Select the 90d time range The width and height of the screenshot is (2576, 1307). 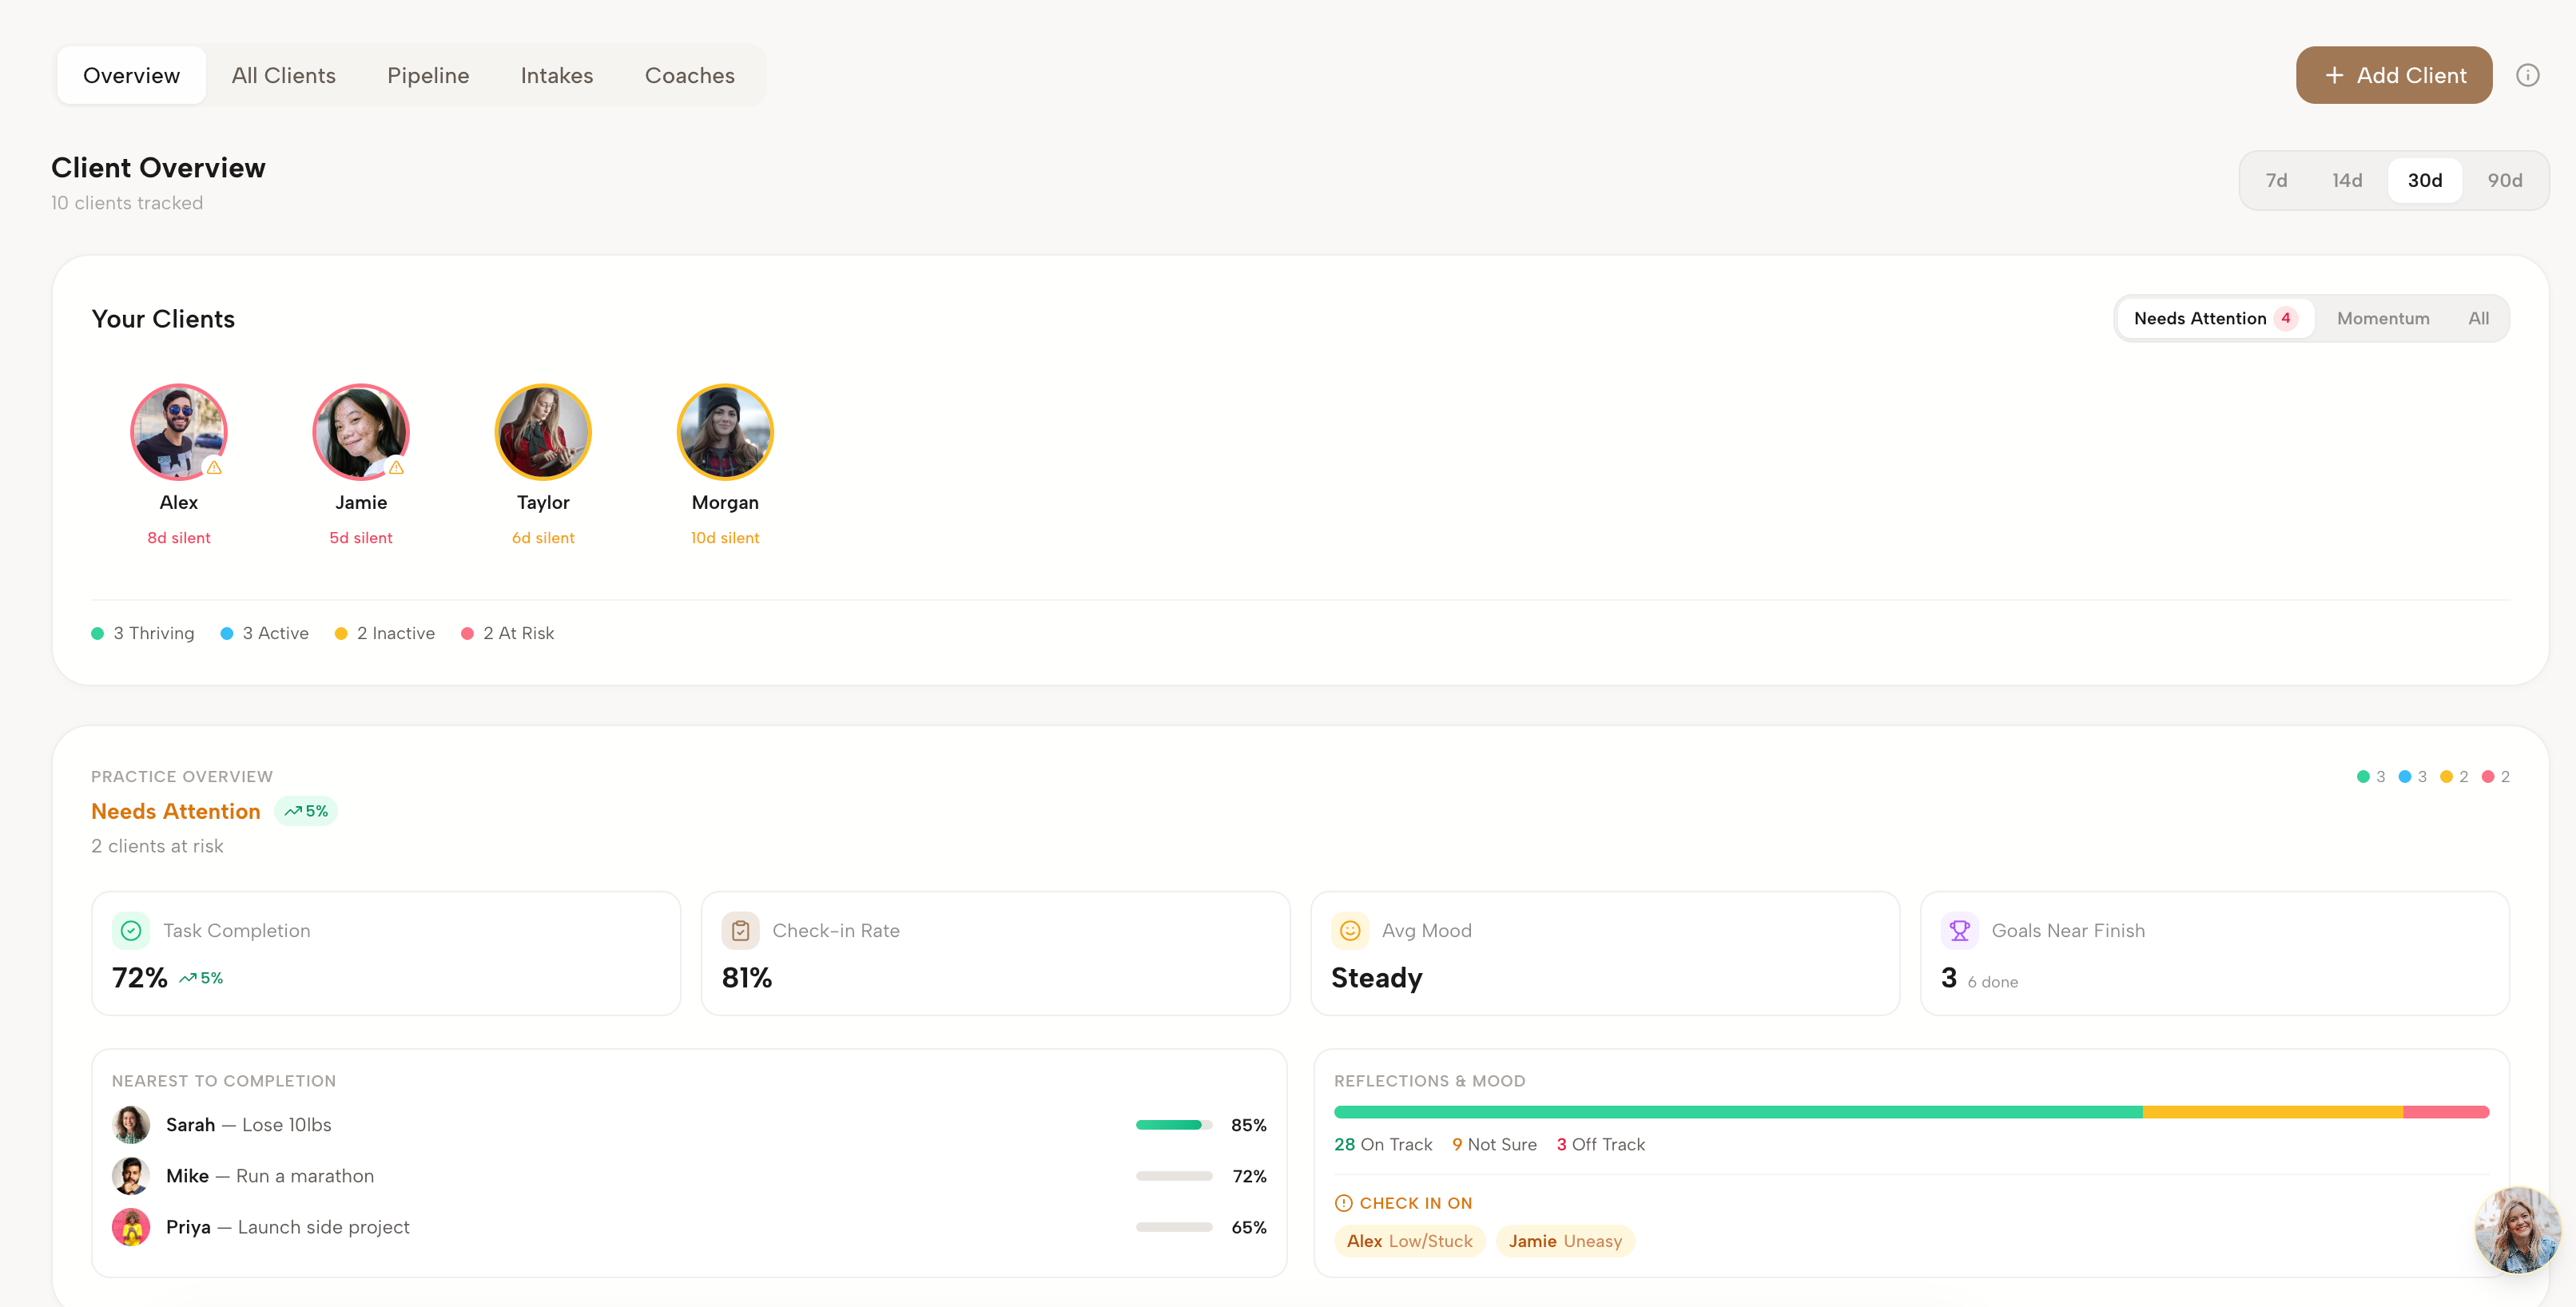pyautogui.click(x=2504, y=180)
